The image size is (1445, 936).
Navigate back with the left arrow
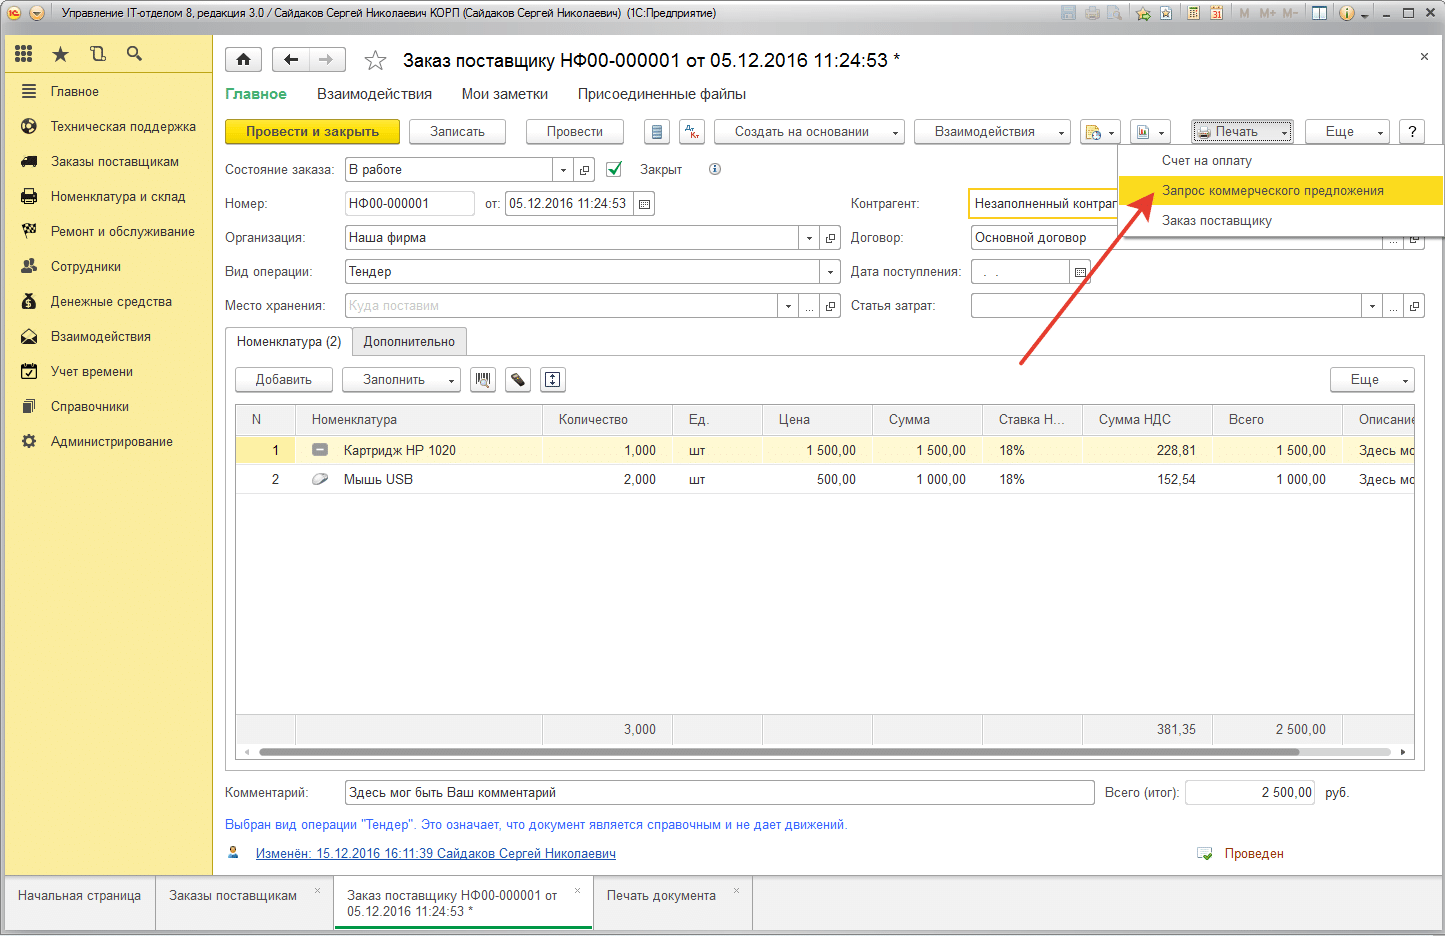(291, 60)
